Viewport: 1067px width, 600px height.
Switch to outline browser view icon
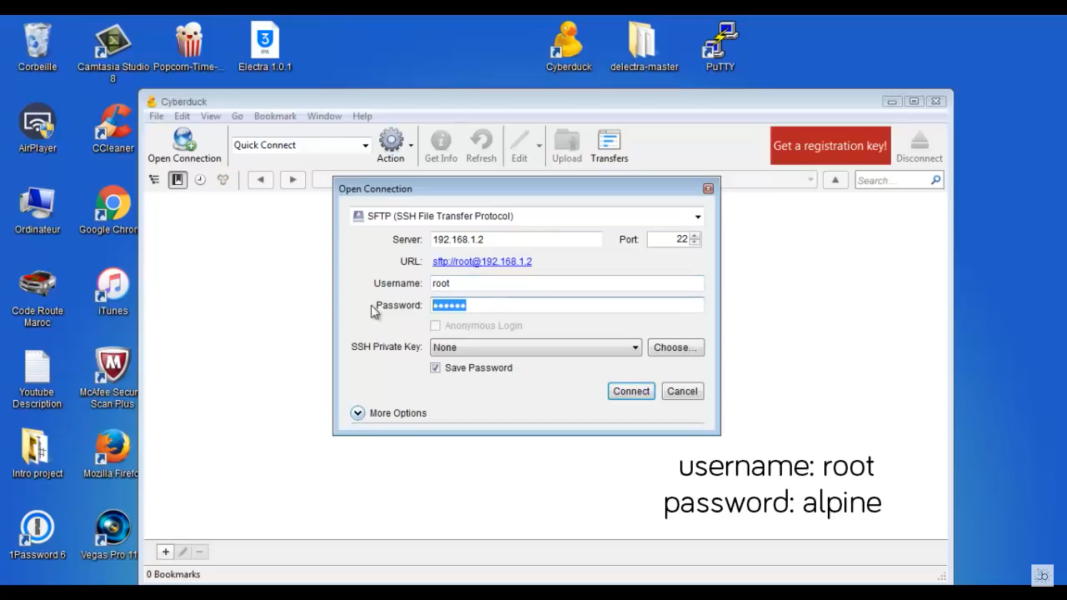tap(154, 180)
